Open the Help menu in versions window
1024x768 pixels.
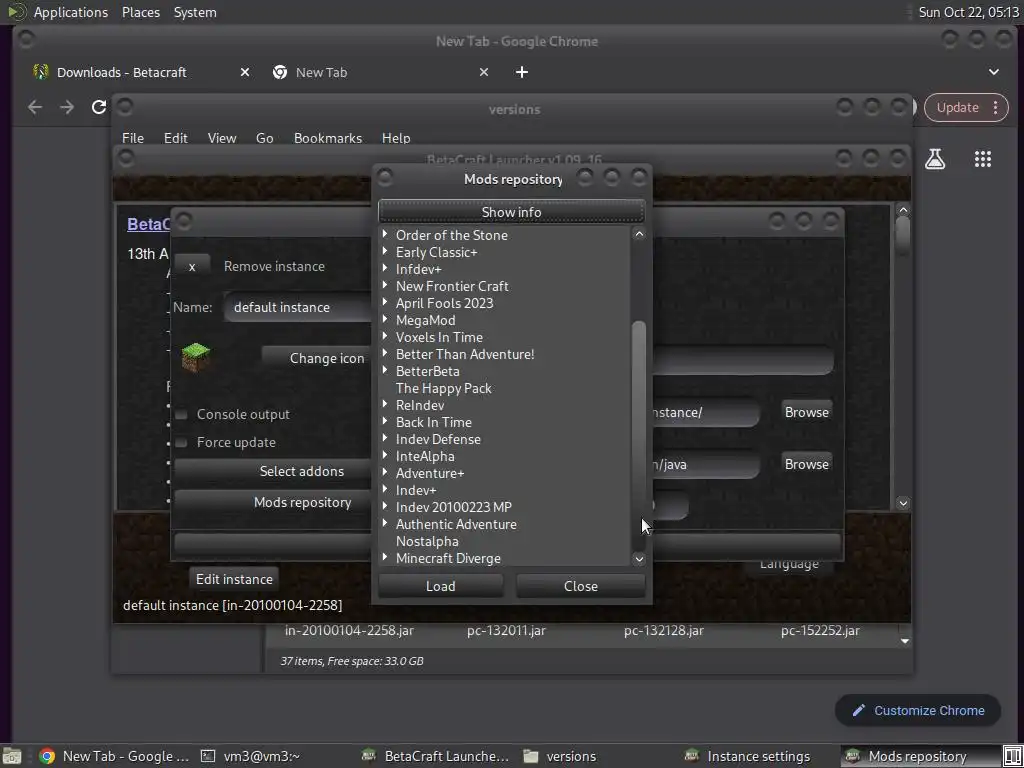[396, 138]
